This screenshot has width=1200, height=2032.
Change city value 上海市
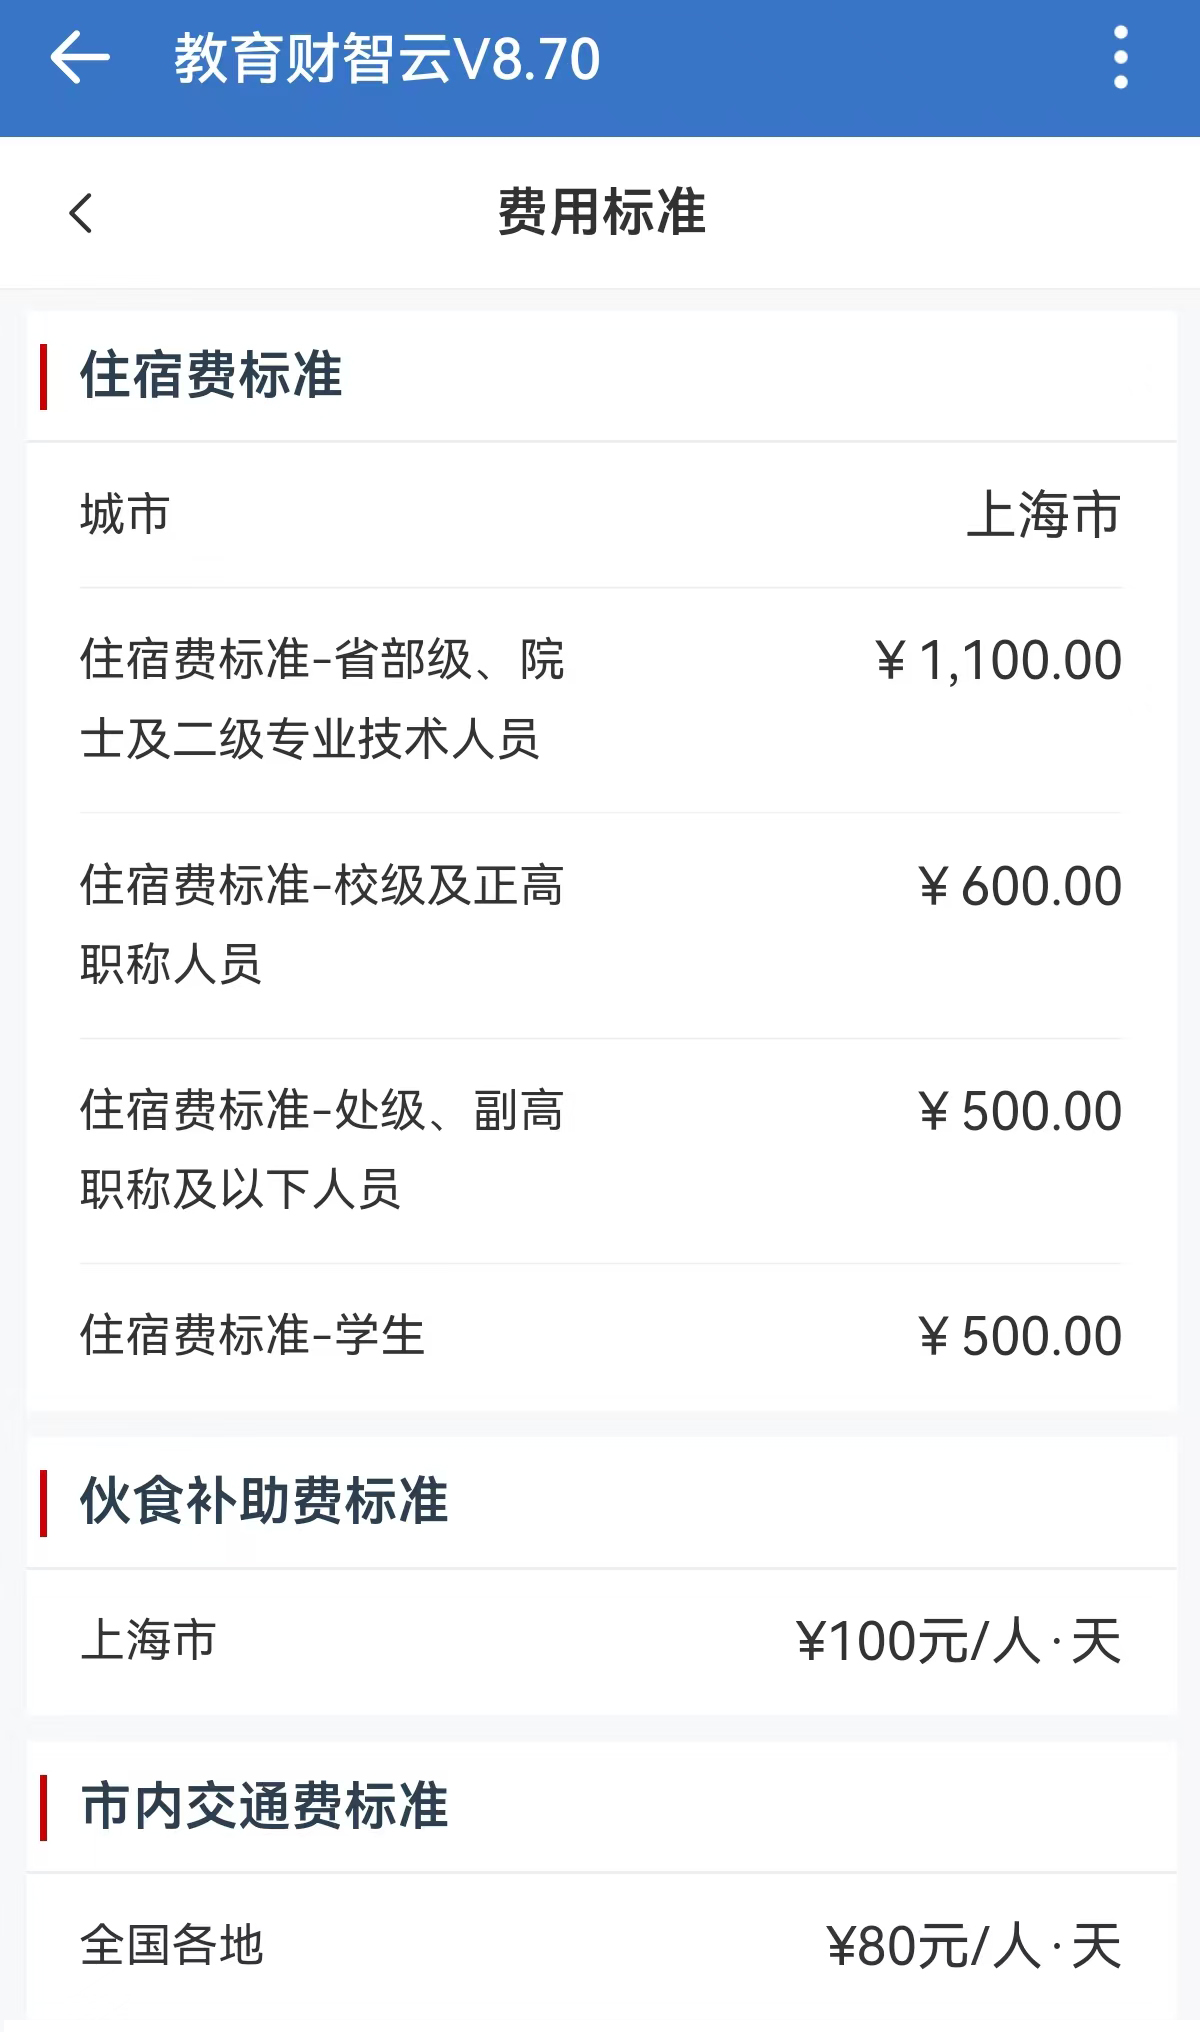[x=1043, y=515]
